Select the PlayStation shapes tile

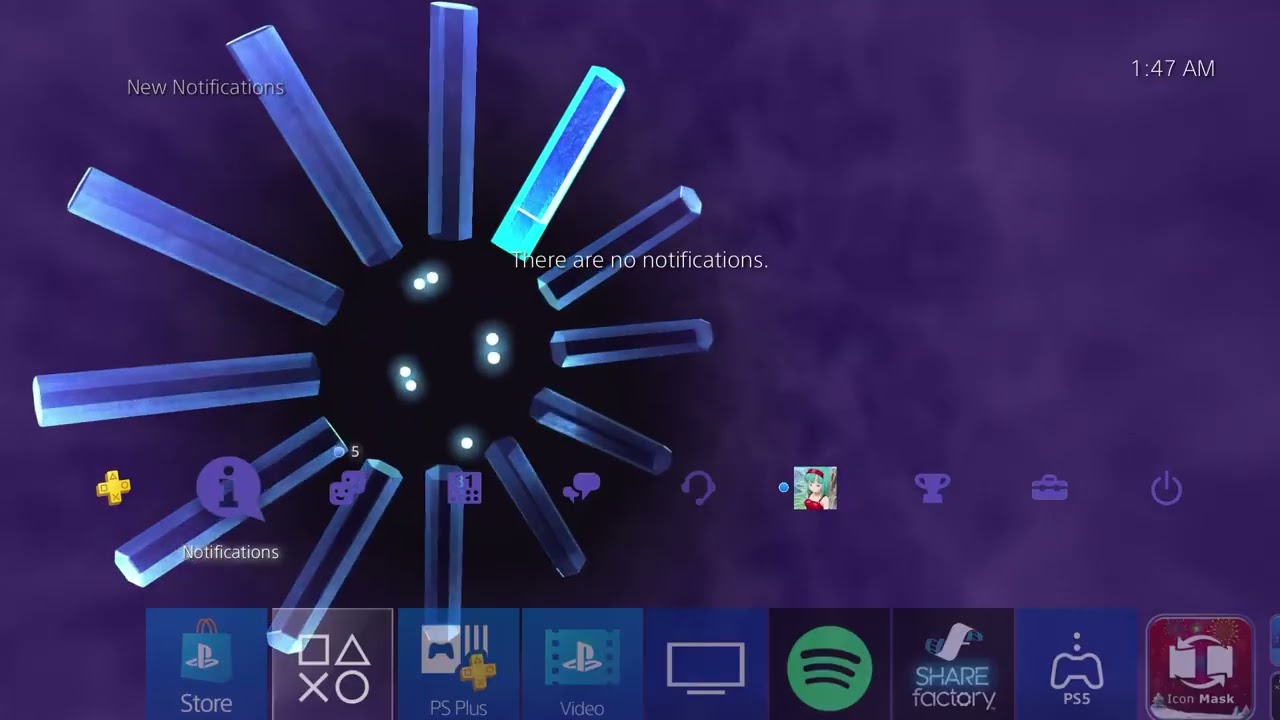click(x=333, y=664)
